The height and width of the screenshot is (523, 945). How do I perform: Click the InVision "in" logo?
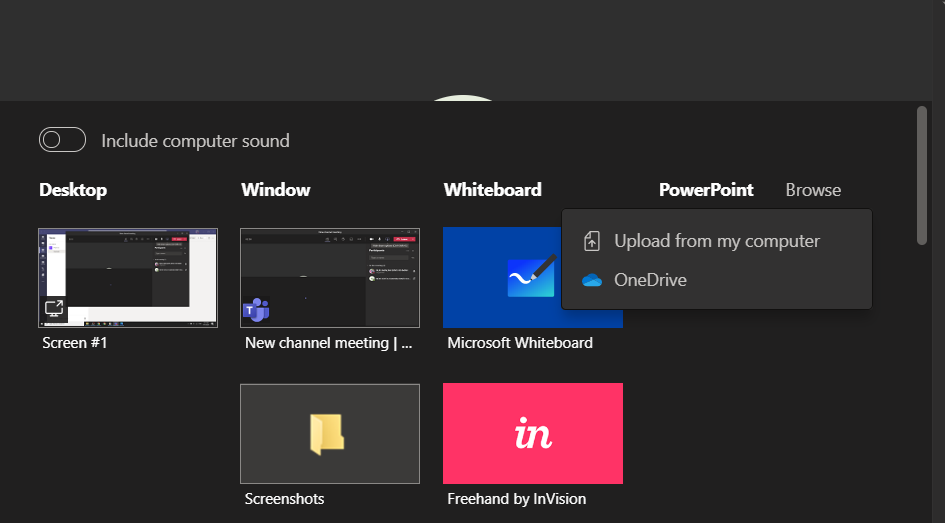[533, 434]
